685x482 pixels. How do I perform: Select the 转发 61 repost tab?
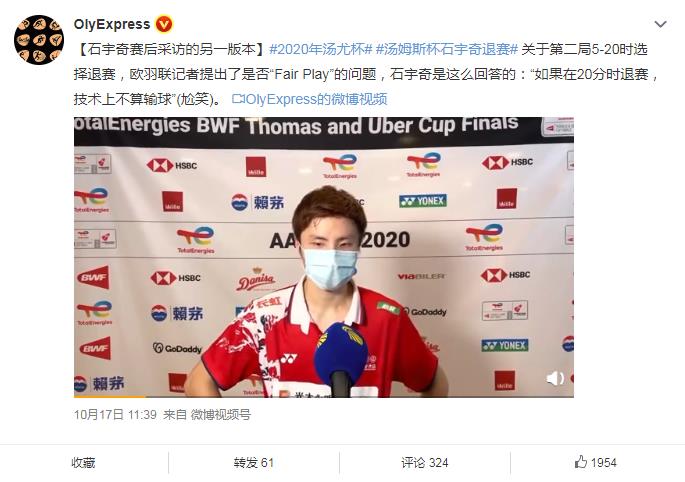coord(253,463)
